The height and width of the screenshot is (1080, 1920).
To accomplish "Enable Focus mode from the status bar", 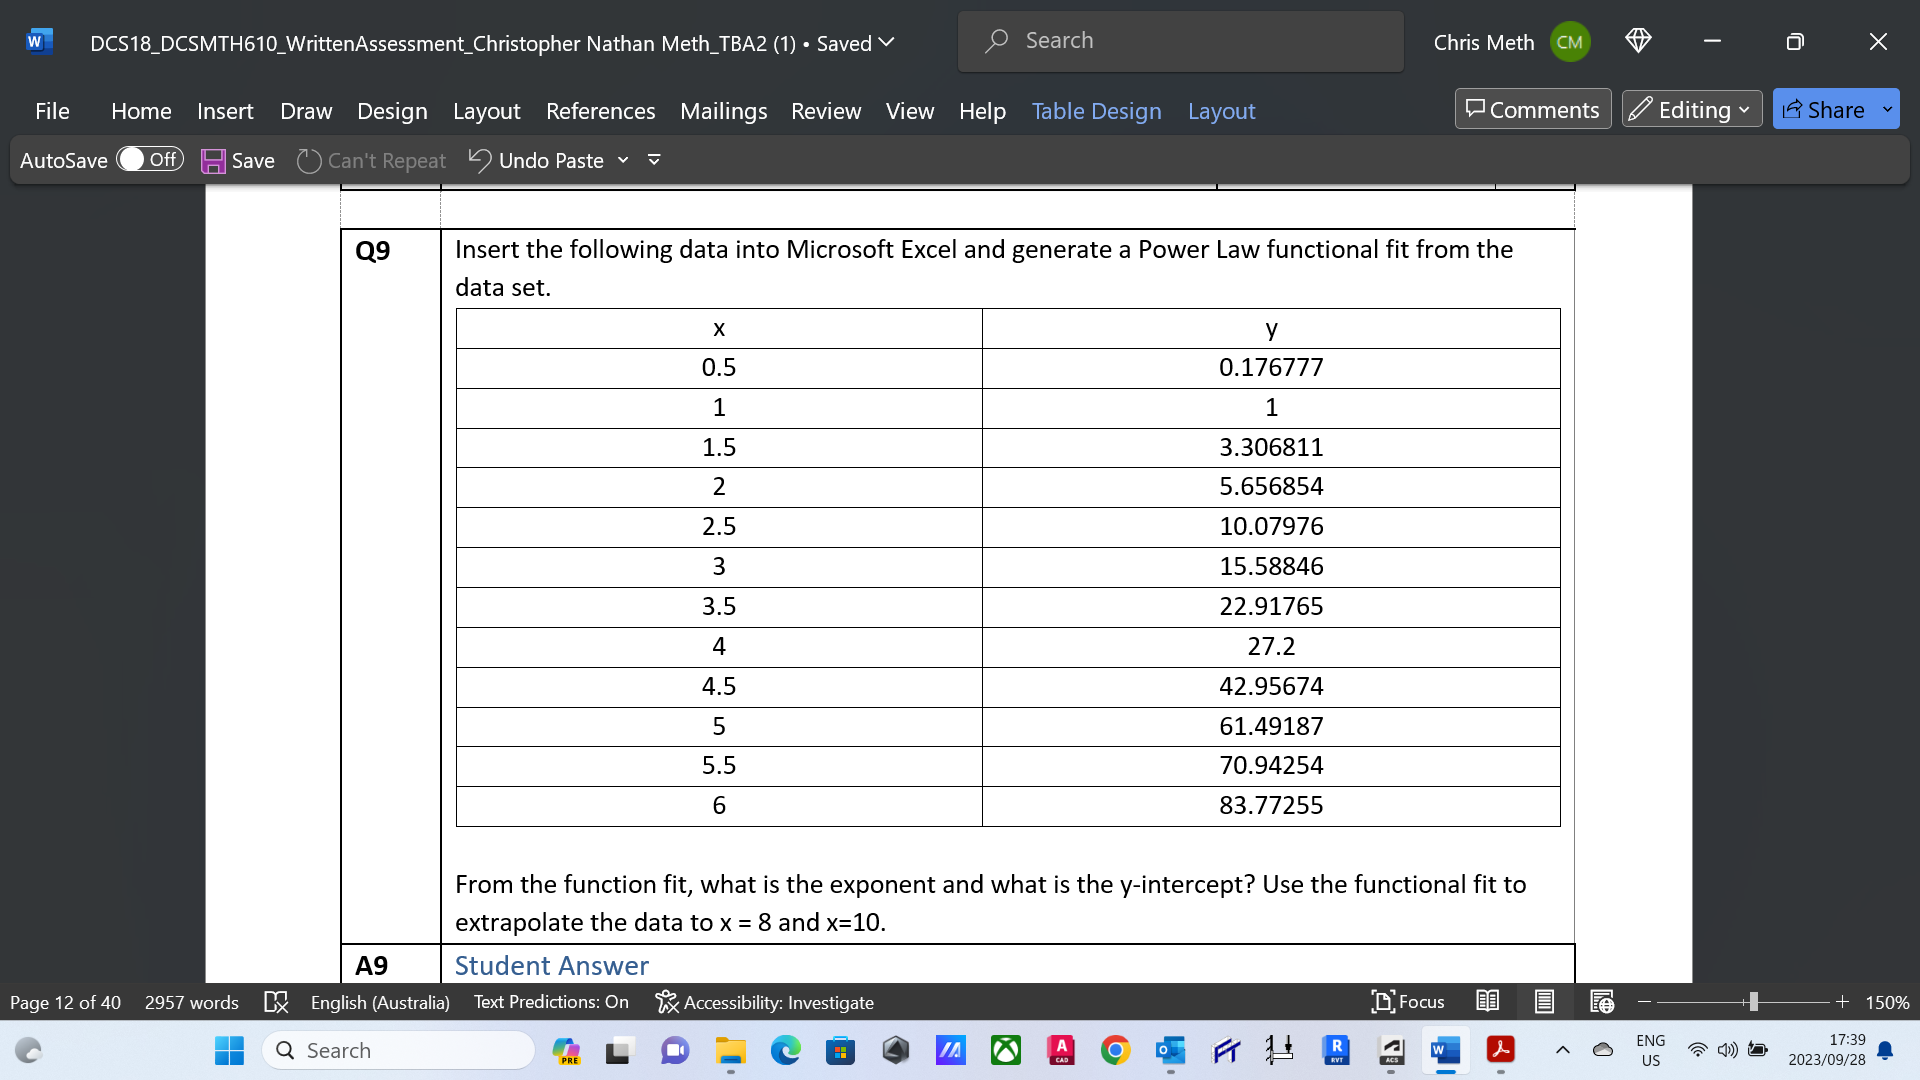I will pos(1408,1001).
